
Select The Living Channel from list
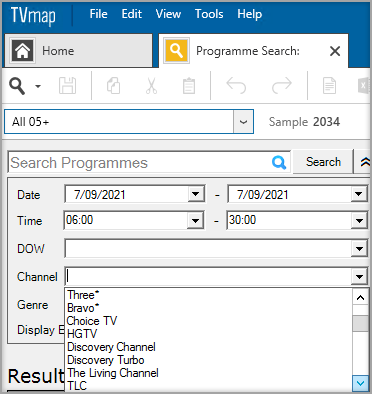[208, 373]
